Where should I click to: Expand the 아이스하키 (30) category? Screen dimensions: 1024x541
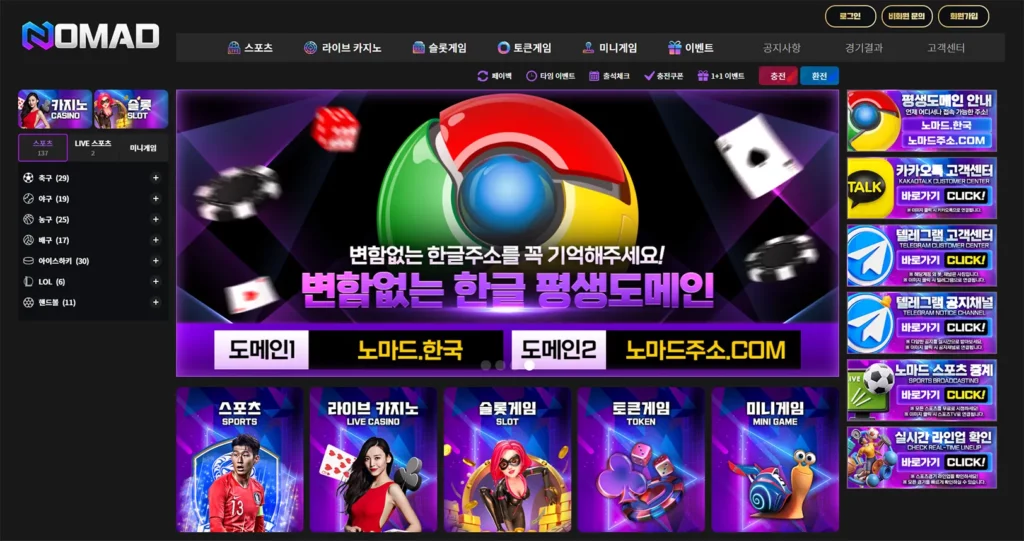coord(155,261)
